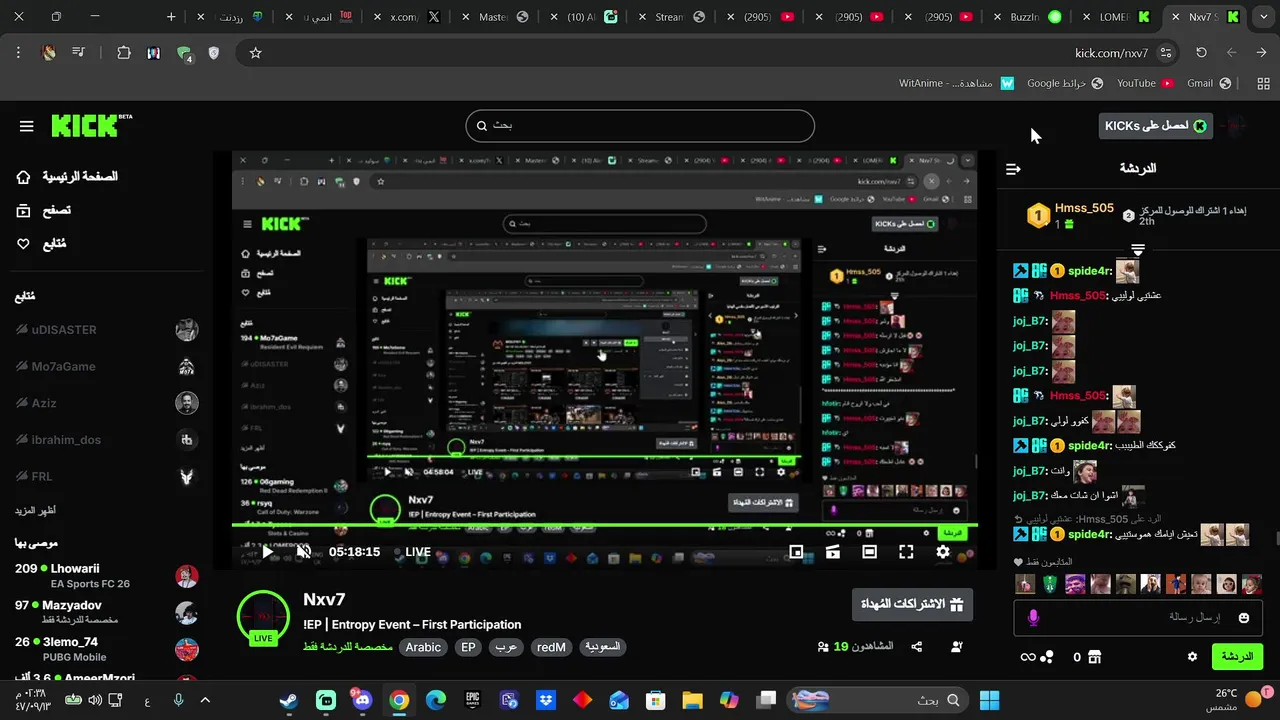Open the Following heart sidebar icon
The width and height of the screenshot is (1280, 720).
click(24, 244)
